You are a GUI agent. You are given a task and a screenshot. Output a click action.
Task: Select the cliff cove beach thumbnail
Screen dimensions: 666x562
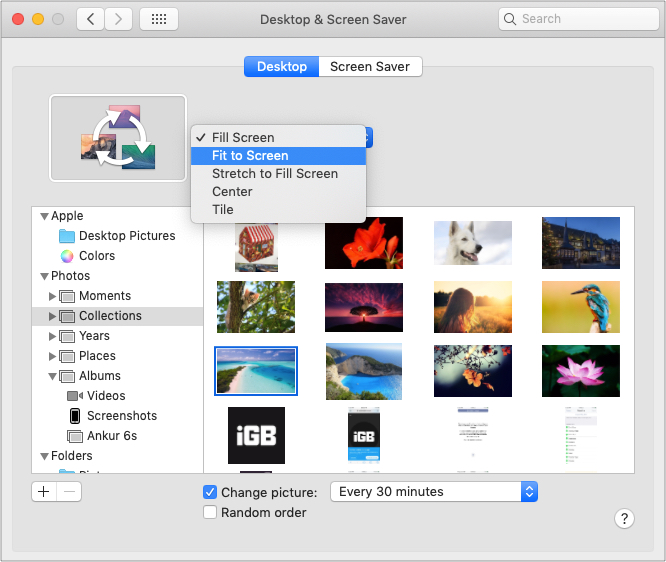coord(364,371)
